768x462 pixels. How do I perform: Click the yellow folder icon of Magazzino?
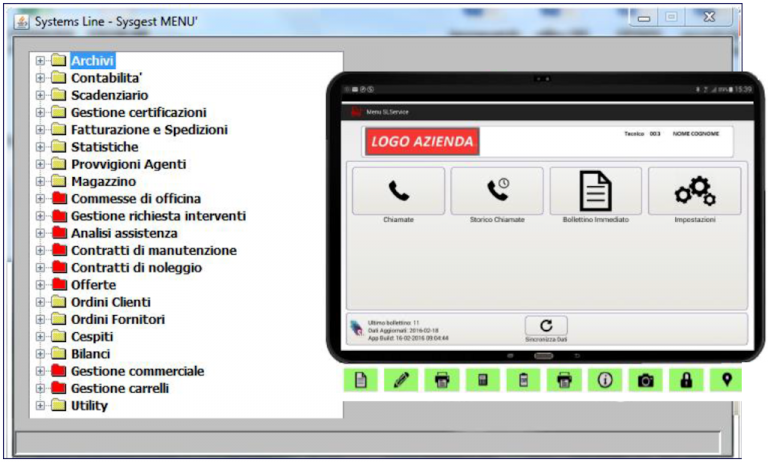(59, 181)
